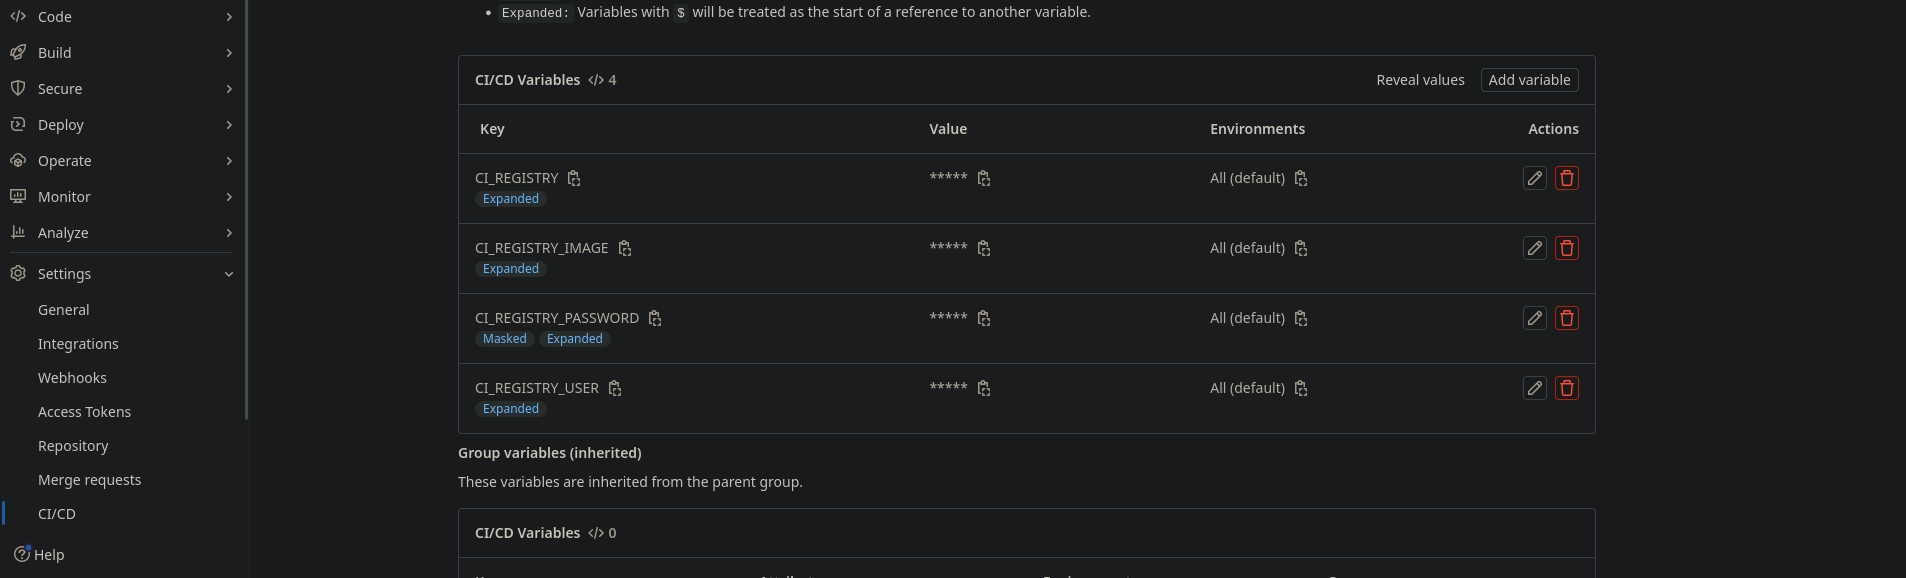
Task: Expand the Monitor sidebar section
Action: click(122, 197)
